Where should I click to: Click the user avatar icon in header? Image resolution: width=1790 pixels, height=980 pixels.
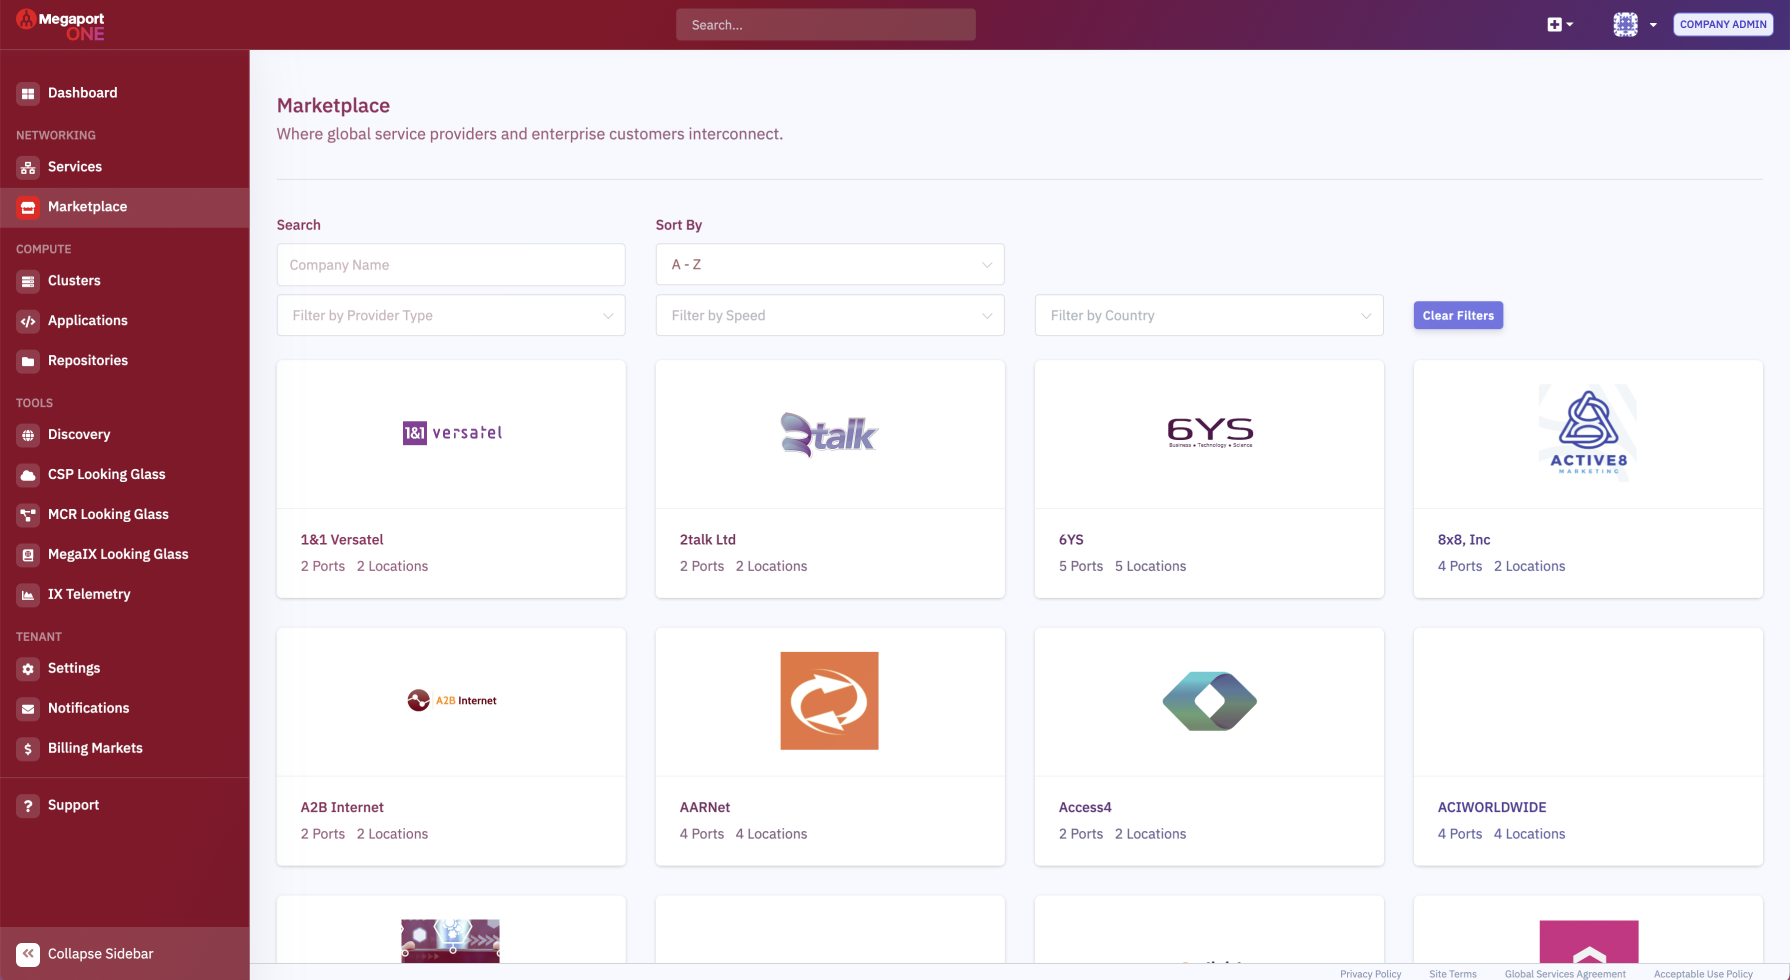click(x=1625, y=25)
